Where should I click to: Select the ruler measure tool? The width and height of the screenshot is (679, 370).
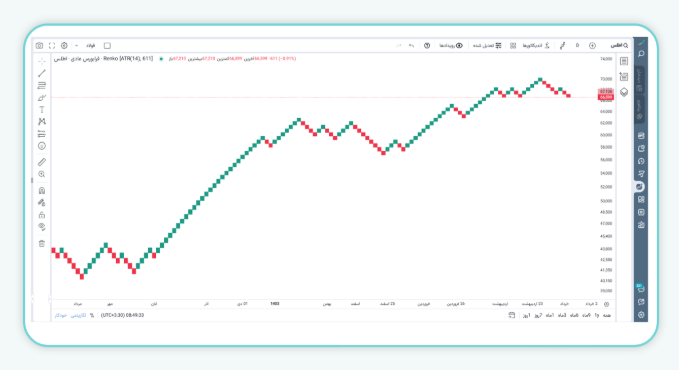pos(42,162)
